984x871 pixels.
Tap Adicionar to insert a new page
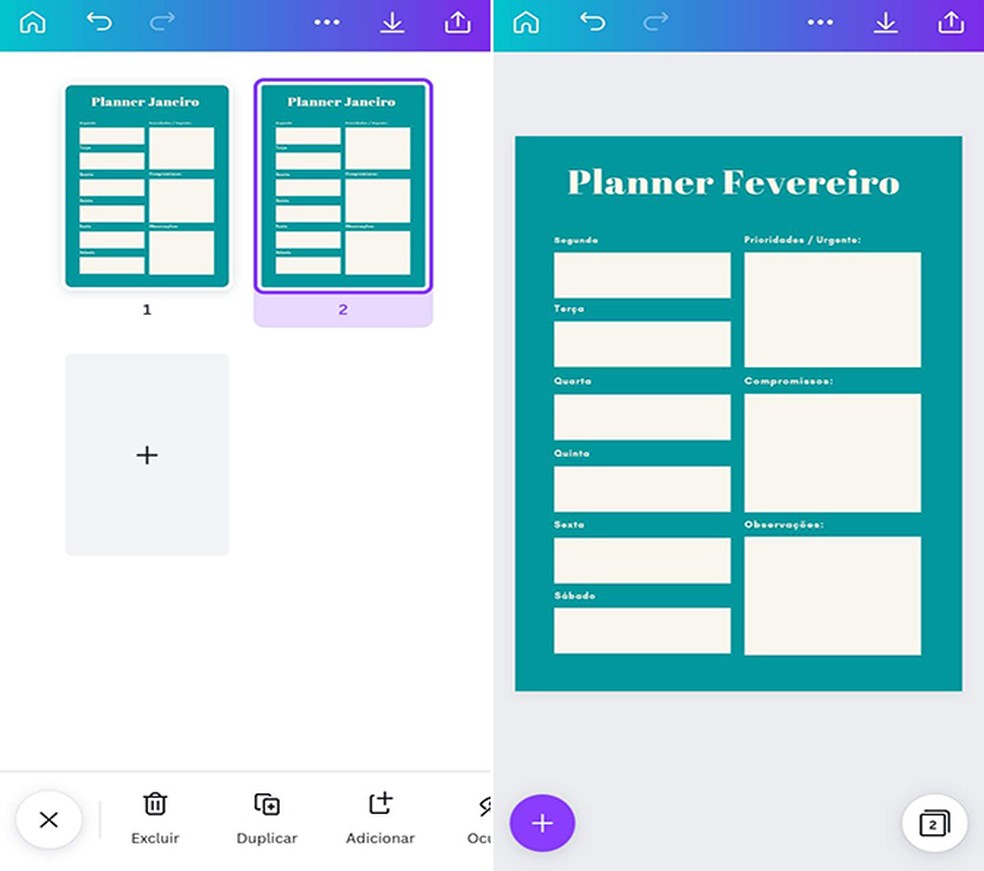(379, 820)
